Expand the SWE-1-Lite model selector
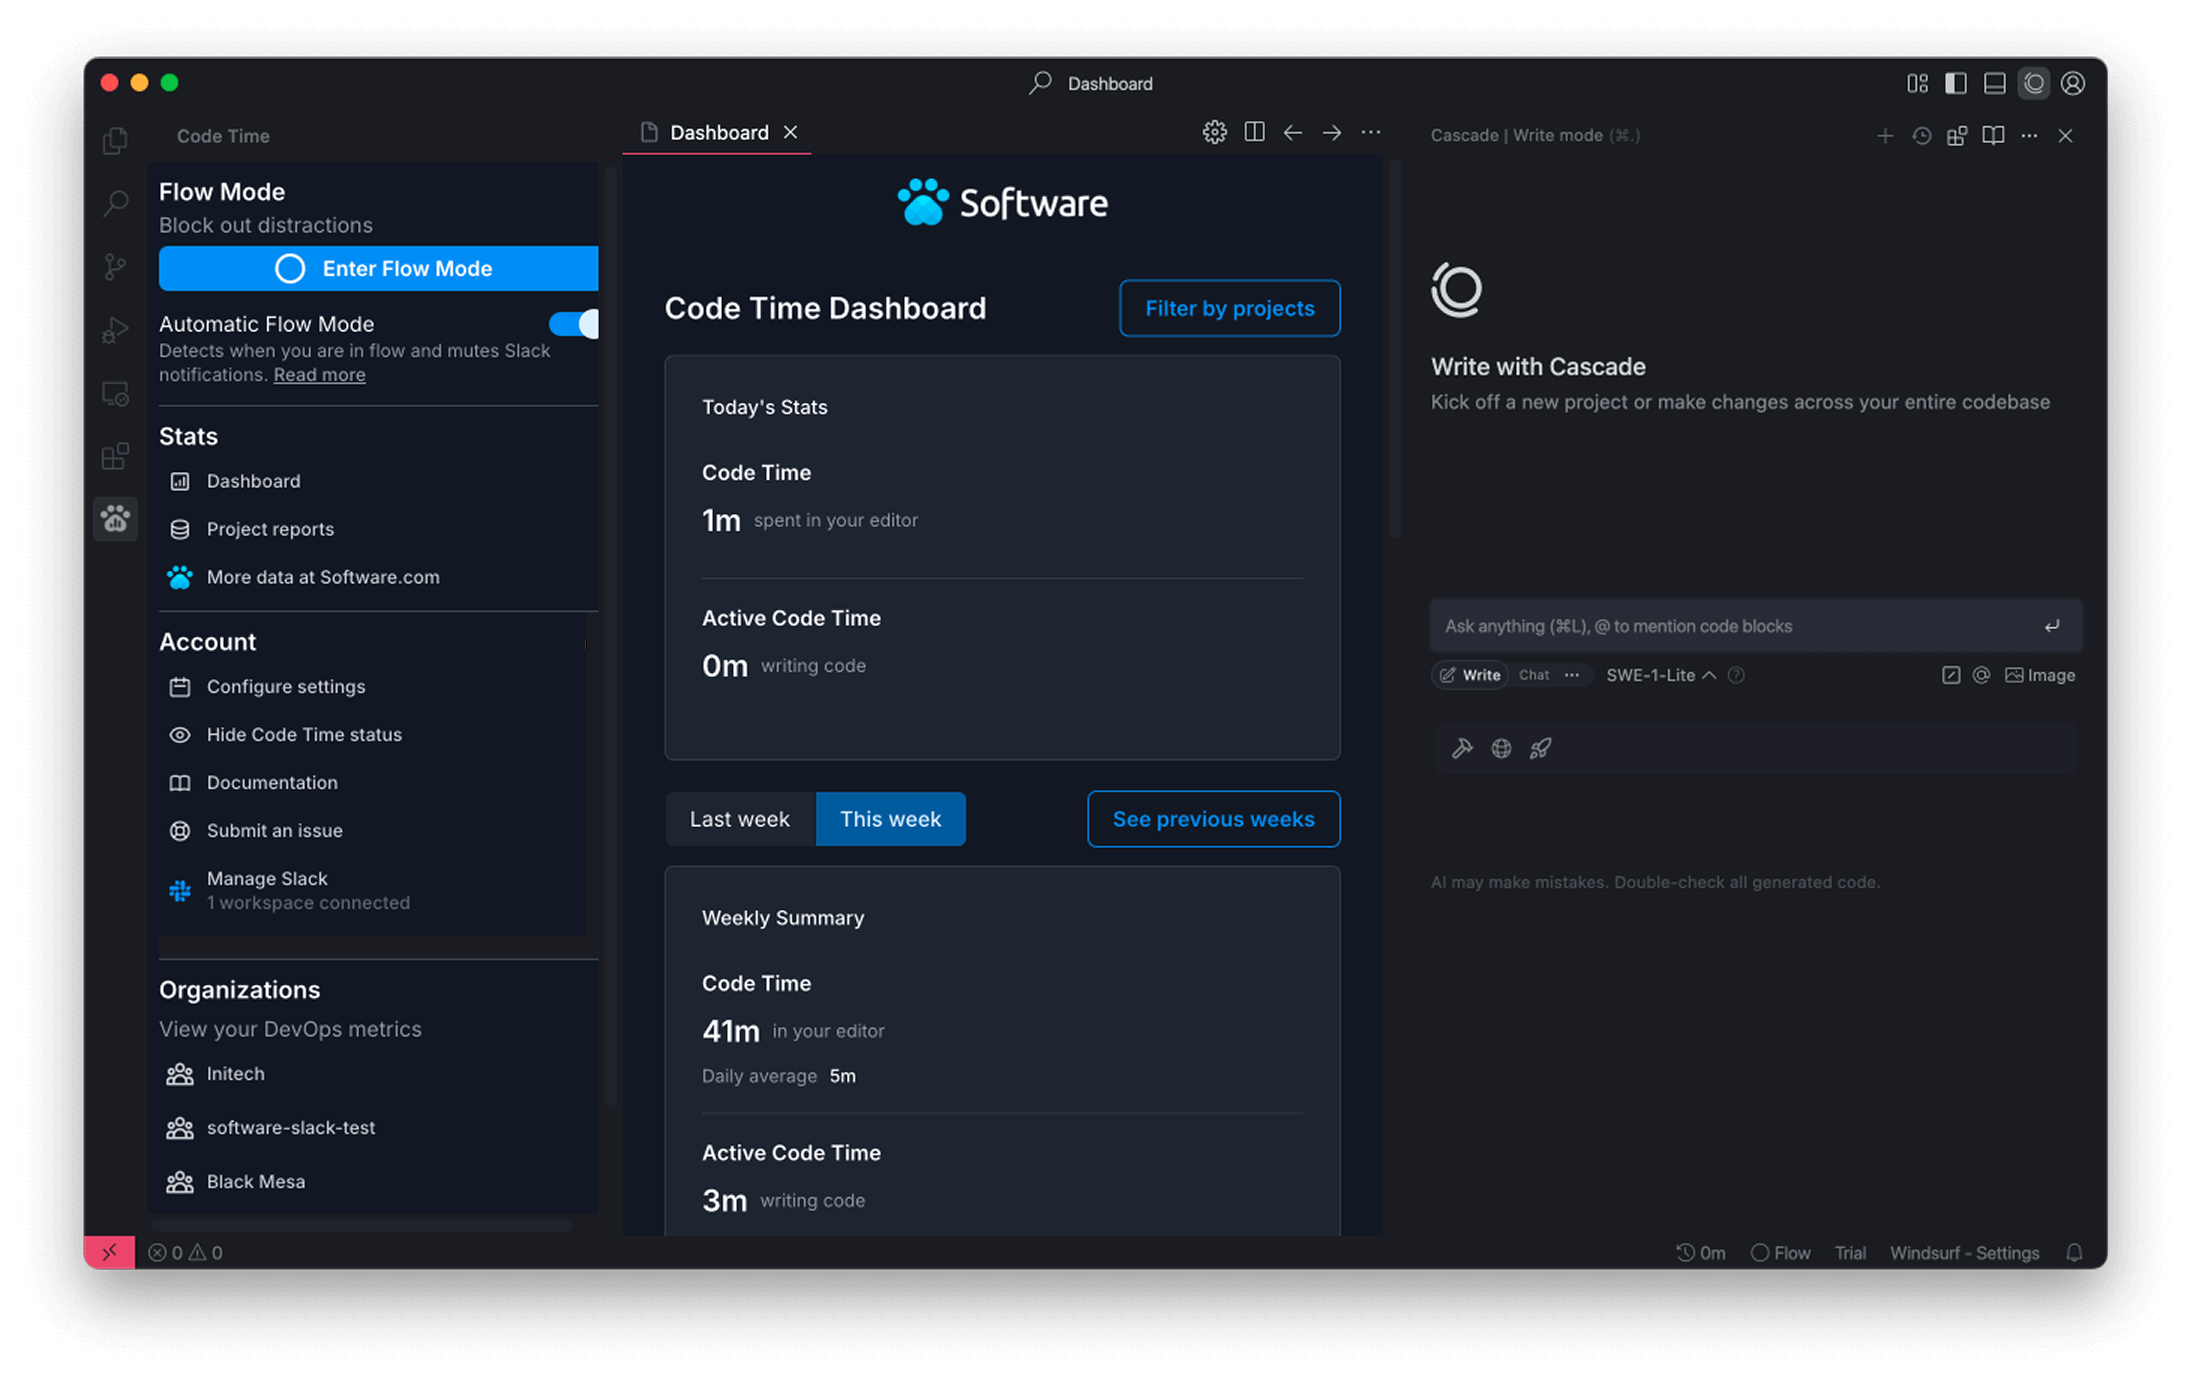 pos(1660,675)
